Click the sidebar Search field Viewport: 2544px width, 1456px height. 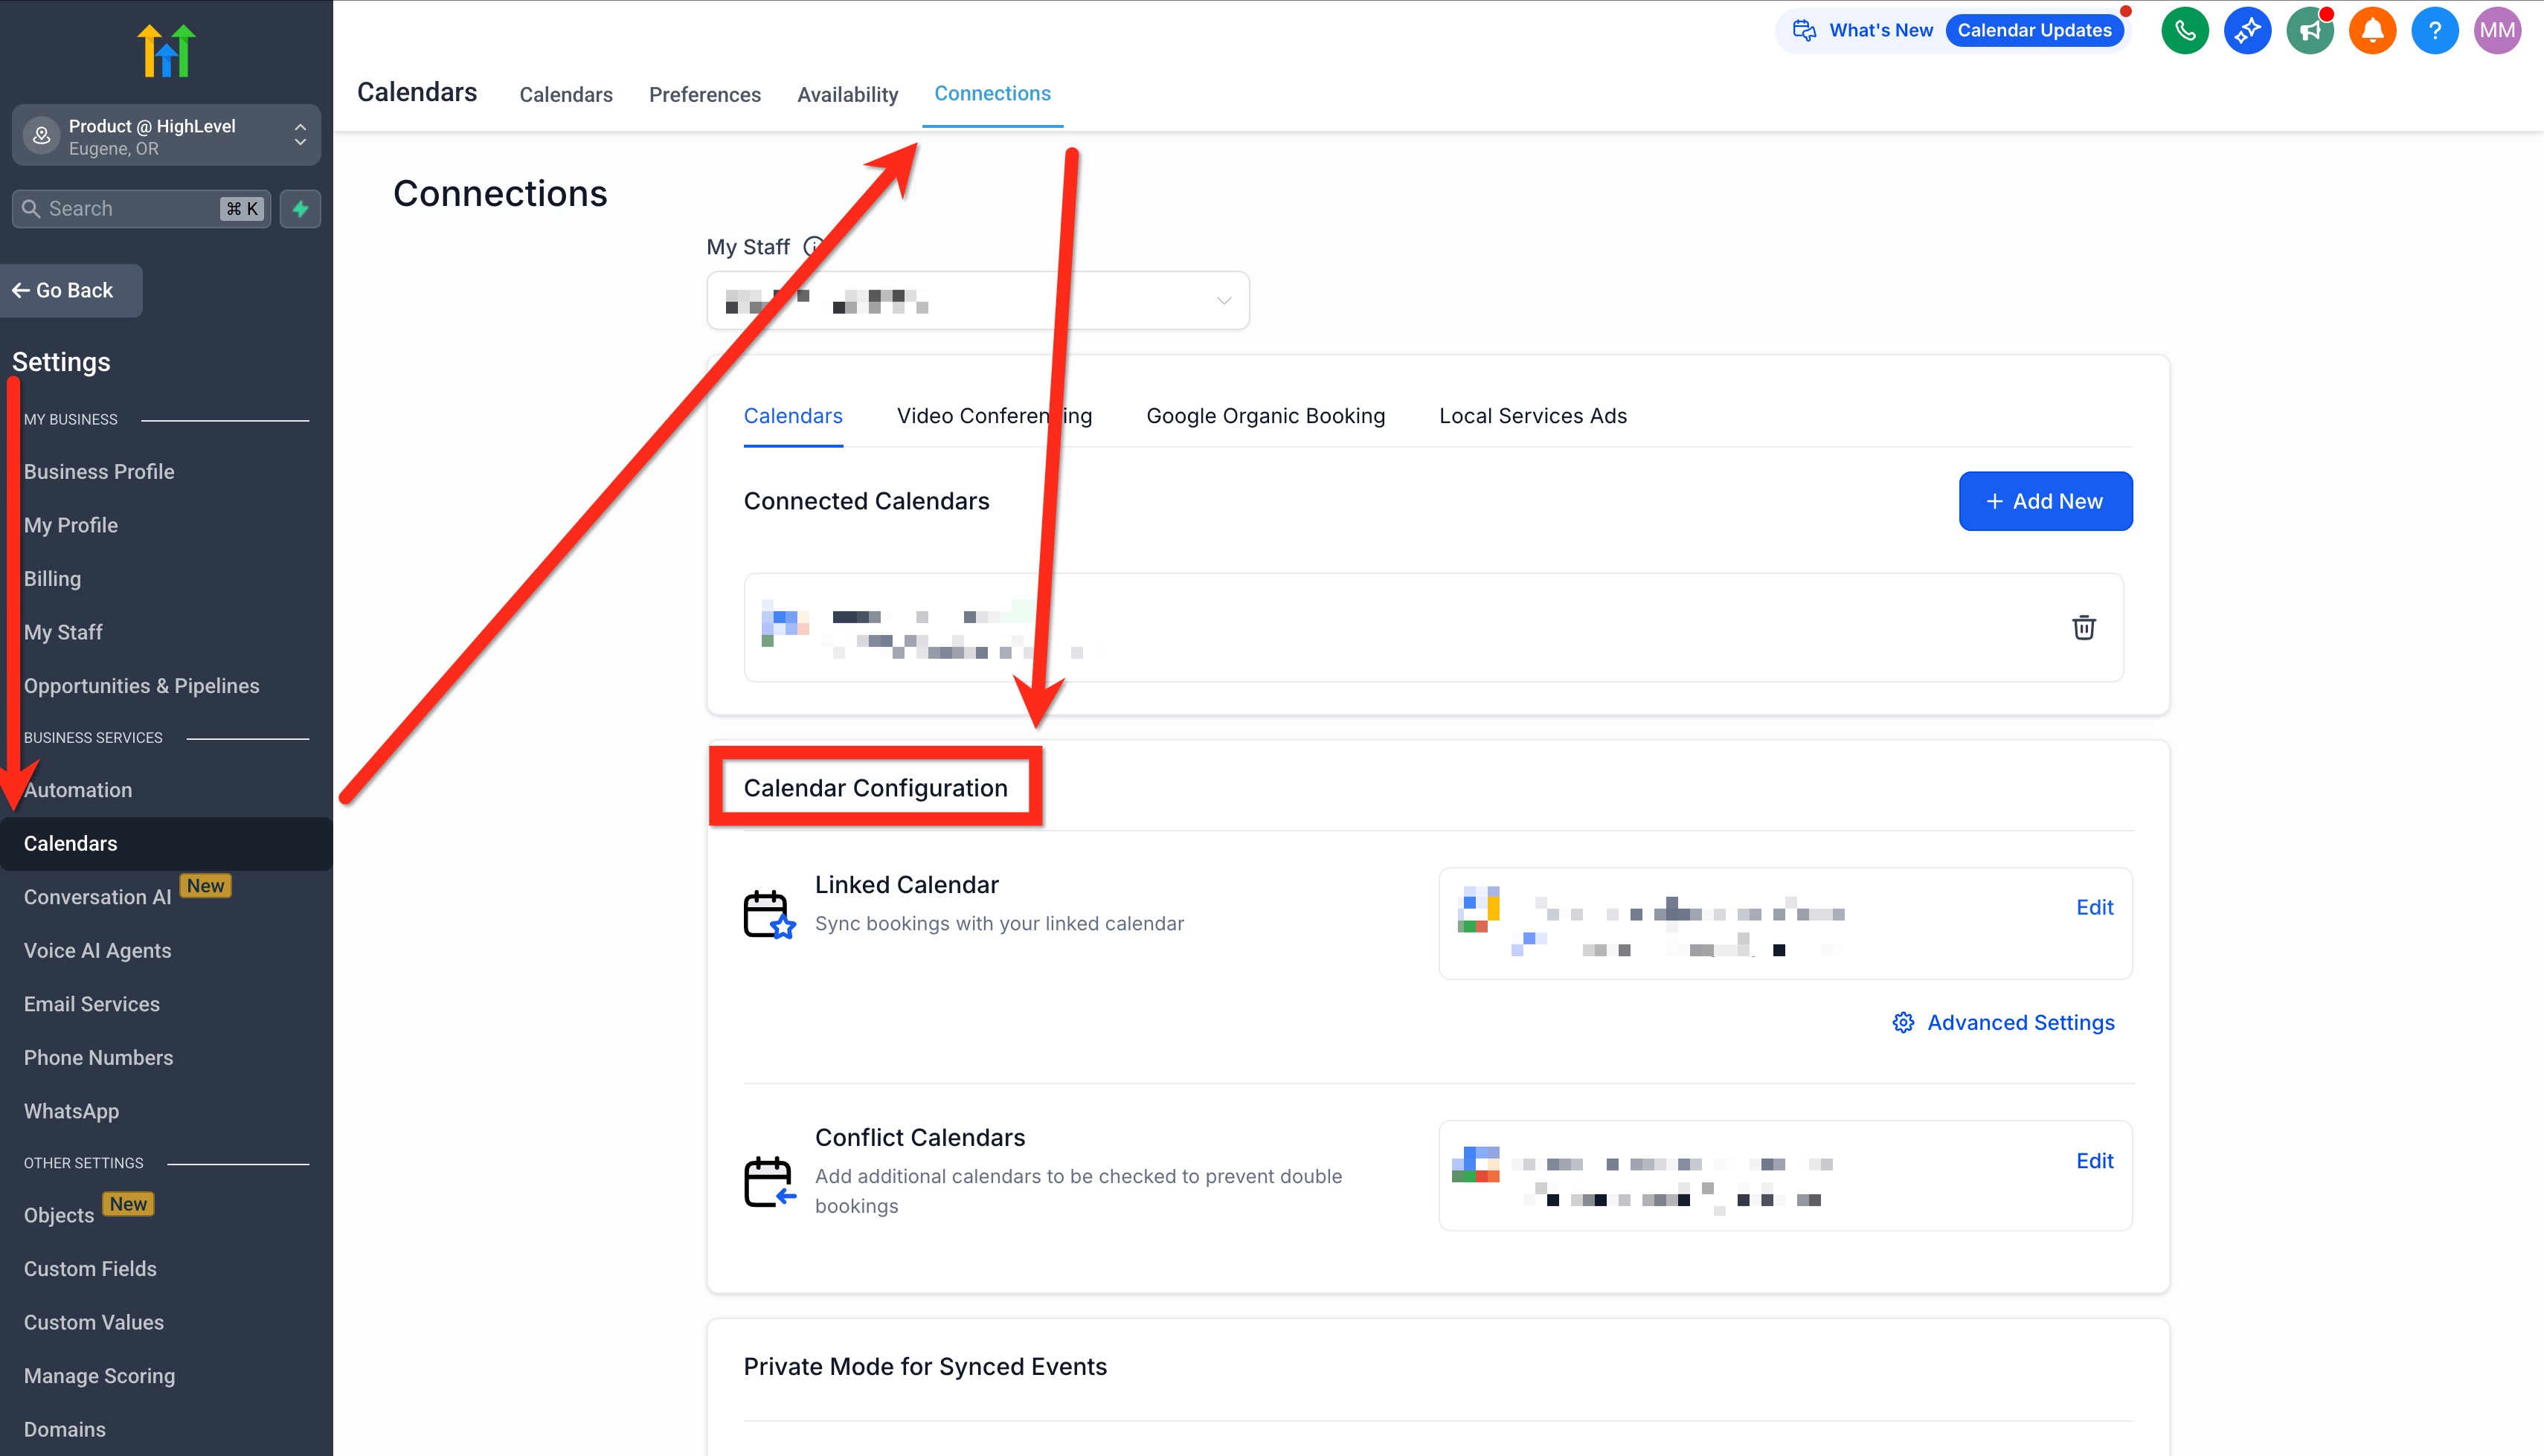coord(130,209)
